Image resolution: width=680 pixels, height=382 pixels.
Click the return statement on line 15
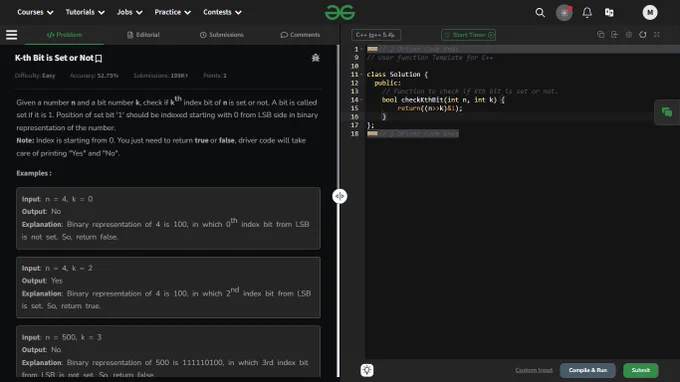point(430,108)
